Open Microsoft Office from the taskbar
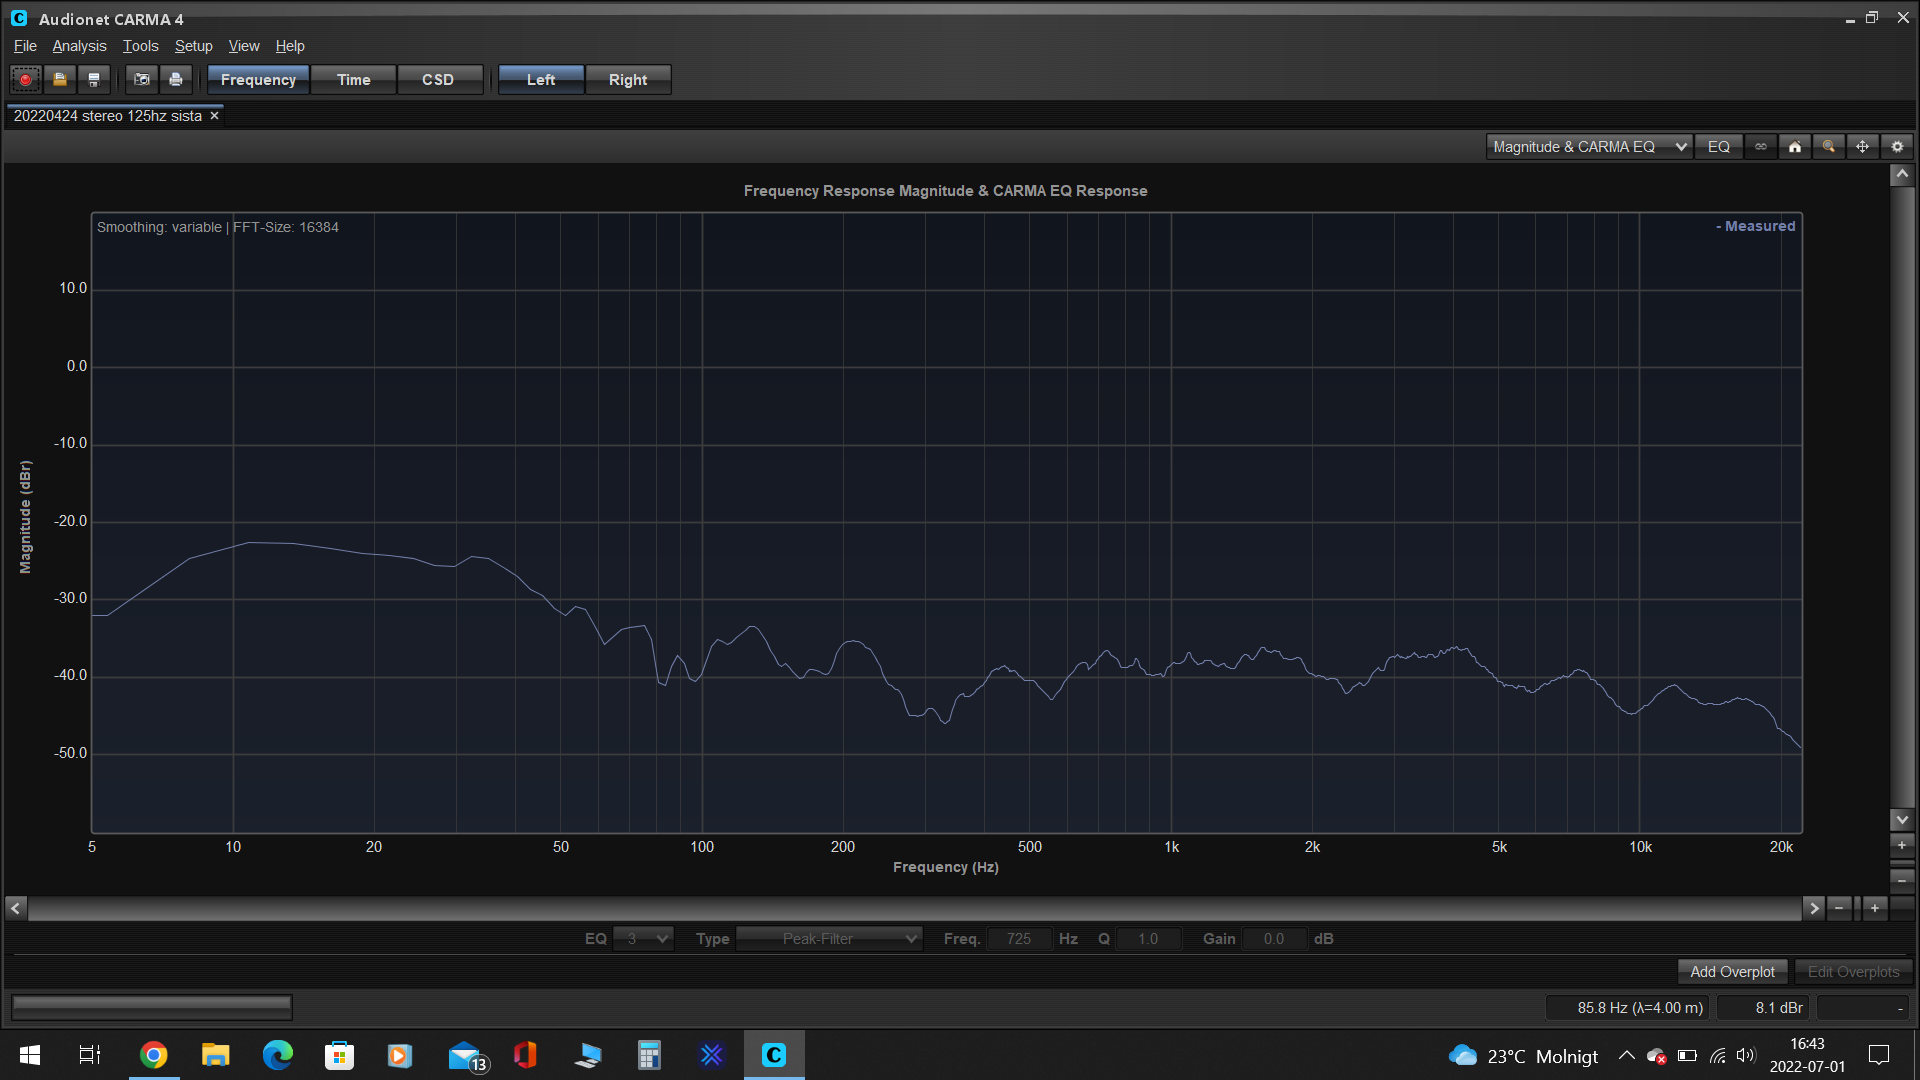Viewport: 1920px width, 1080px height. click(x=525, y=1055)
